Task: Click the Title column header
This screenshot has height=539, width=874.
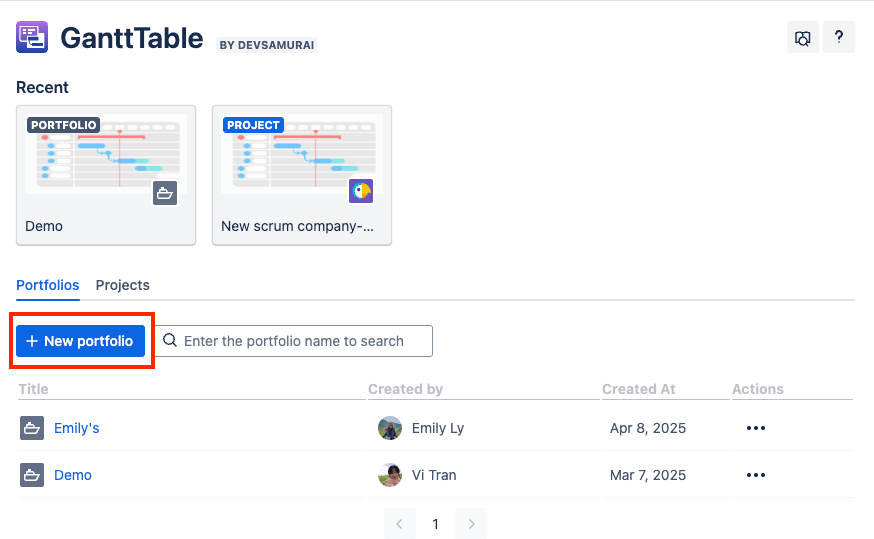Action: [x=33, y=389]
